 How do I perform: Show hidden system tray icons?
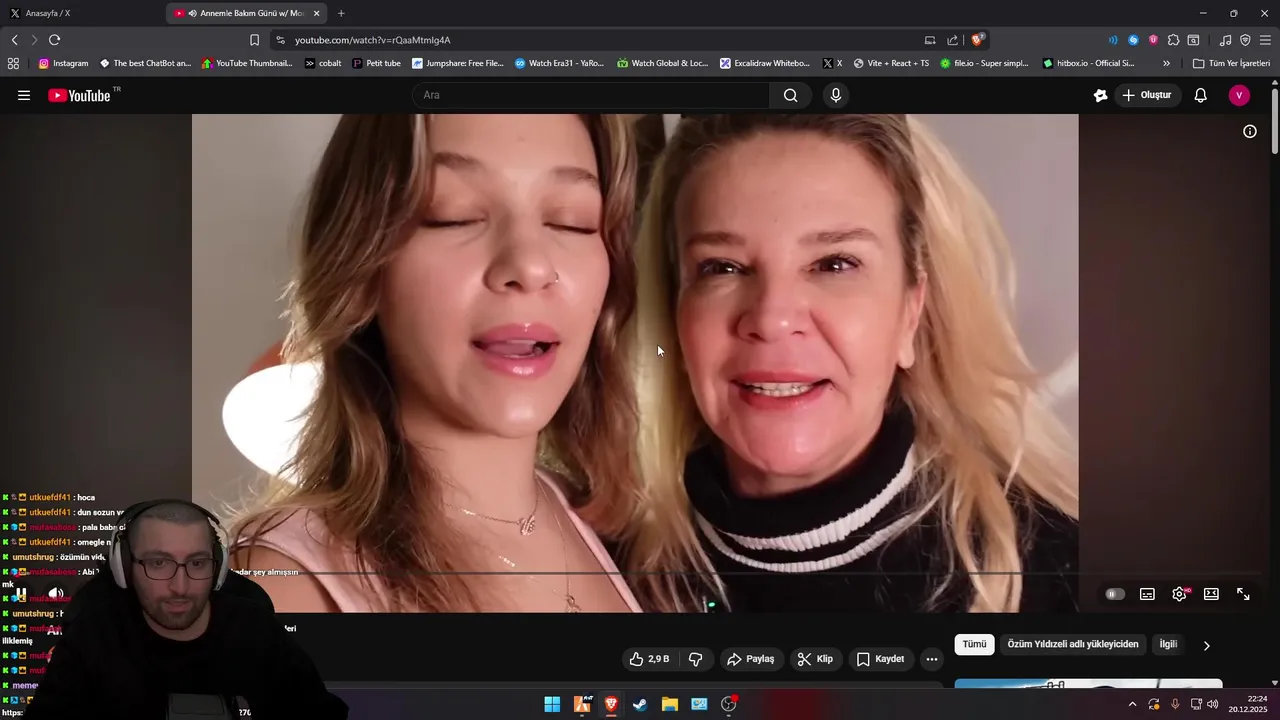1132,704
